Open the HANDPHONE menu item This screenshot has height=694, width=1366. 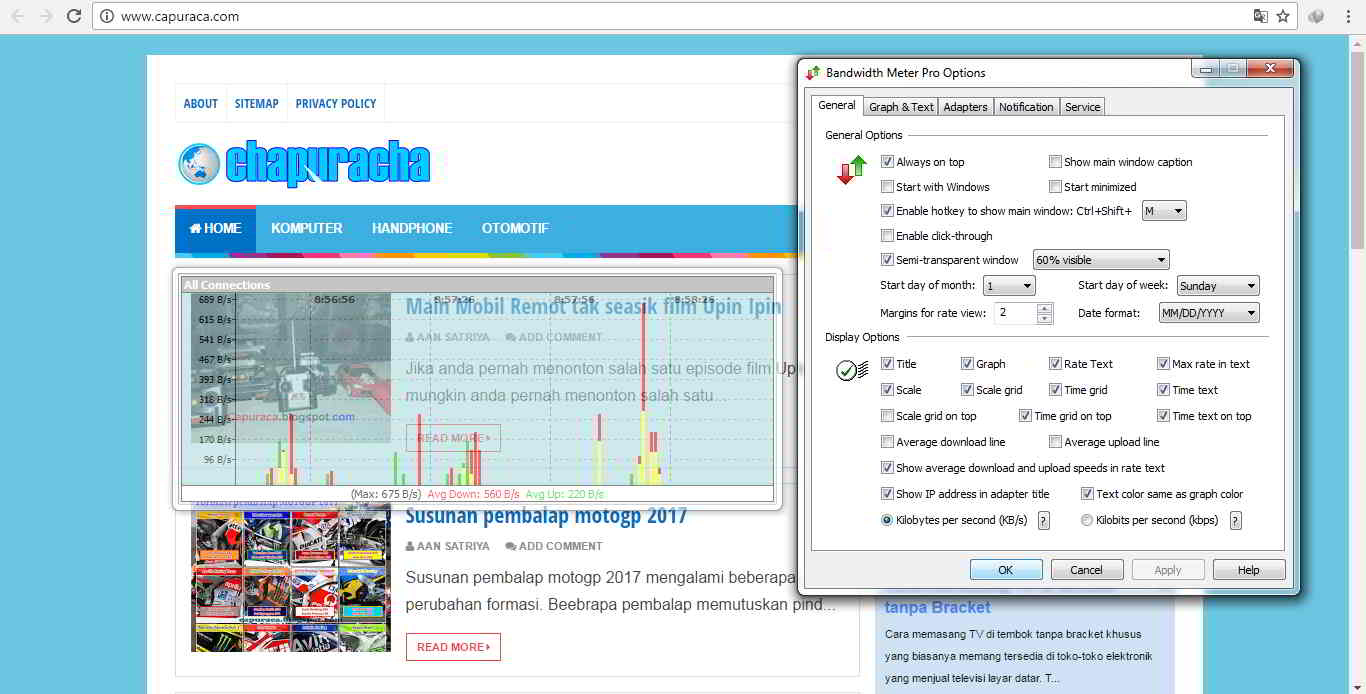(x=412, y=229)
